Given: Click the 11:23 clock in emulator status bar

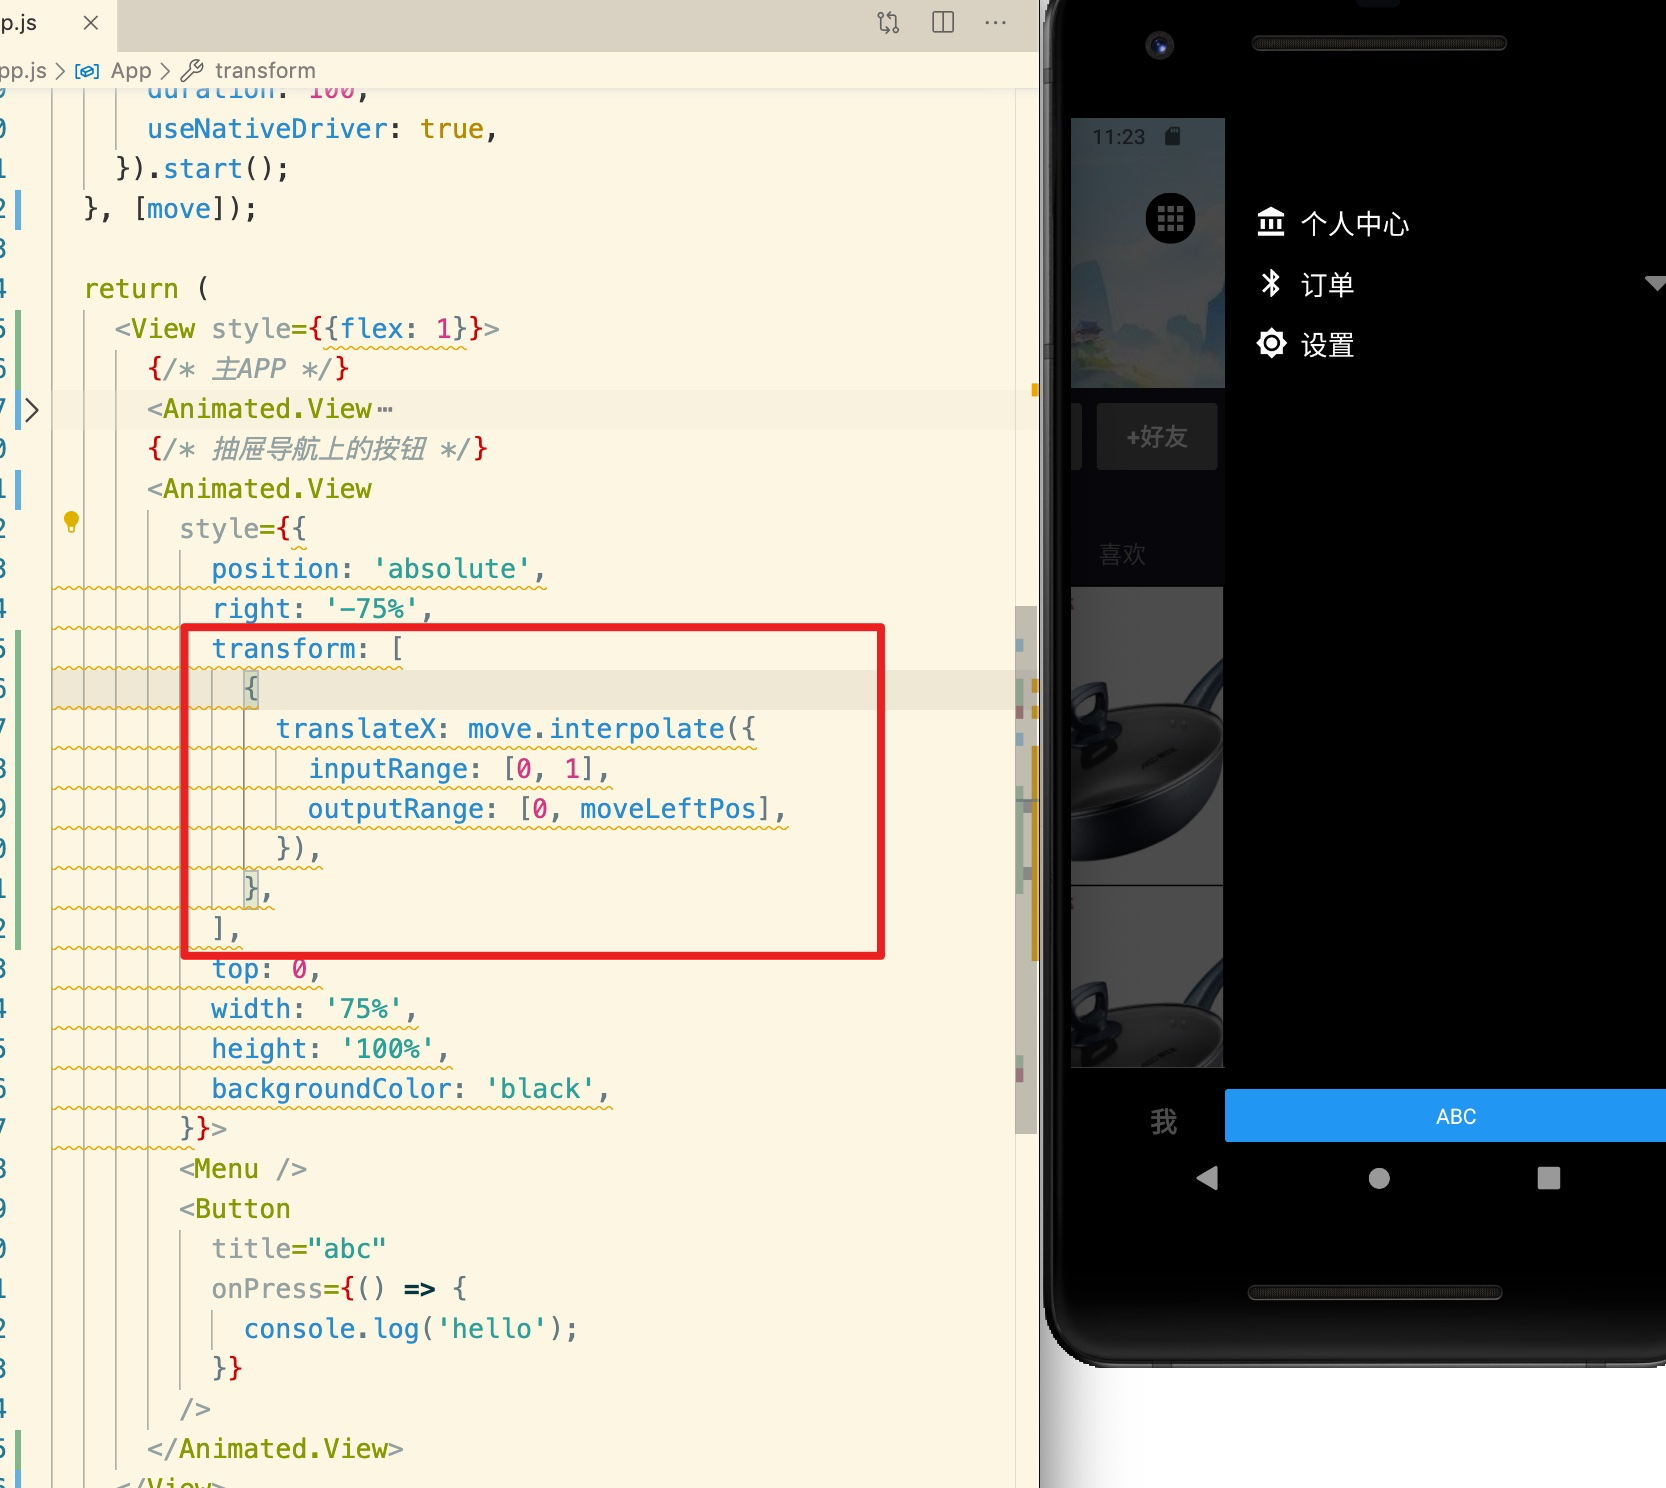Looking at the screenshot, I should tap(1118, 137).
